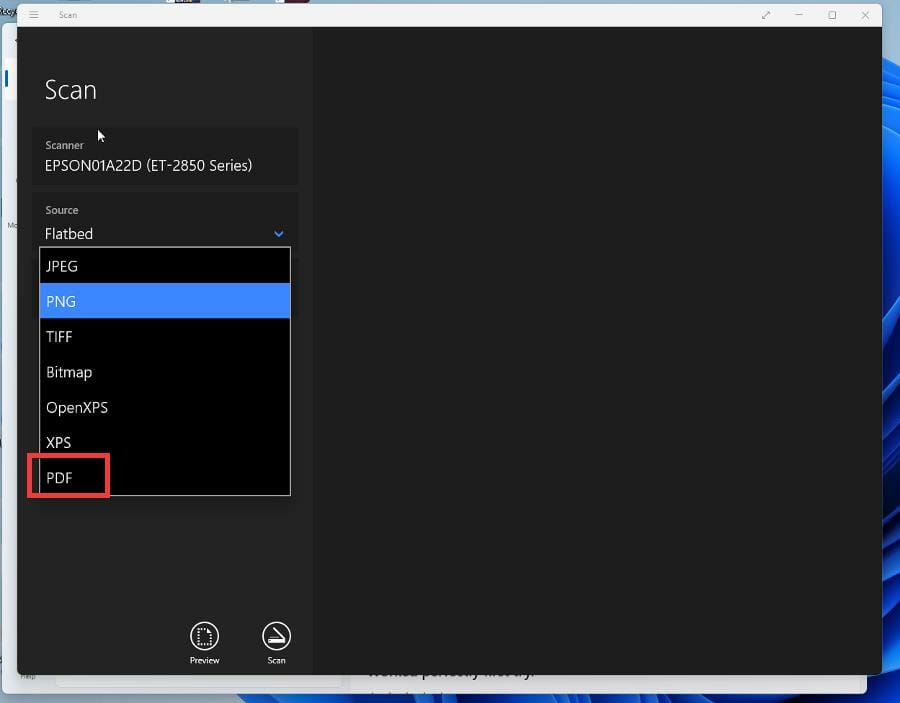Viewport: 900px width, 703px height.
Task: Choose Bitmap file type
Action: (165, 372)
